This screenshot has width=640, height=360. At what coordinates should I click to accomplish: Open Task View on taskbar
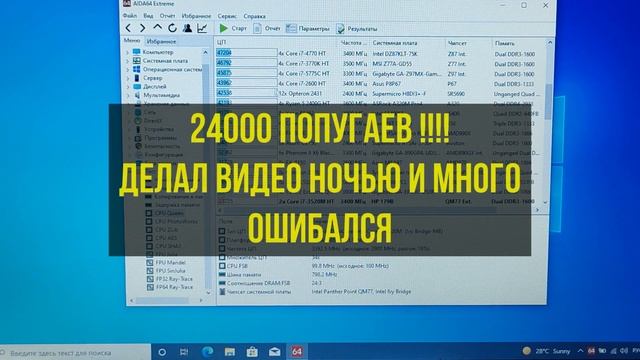click(184, 352)
